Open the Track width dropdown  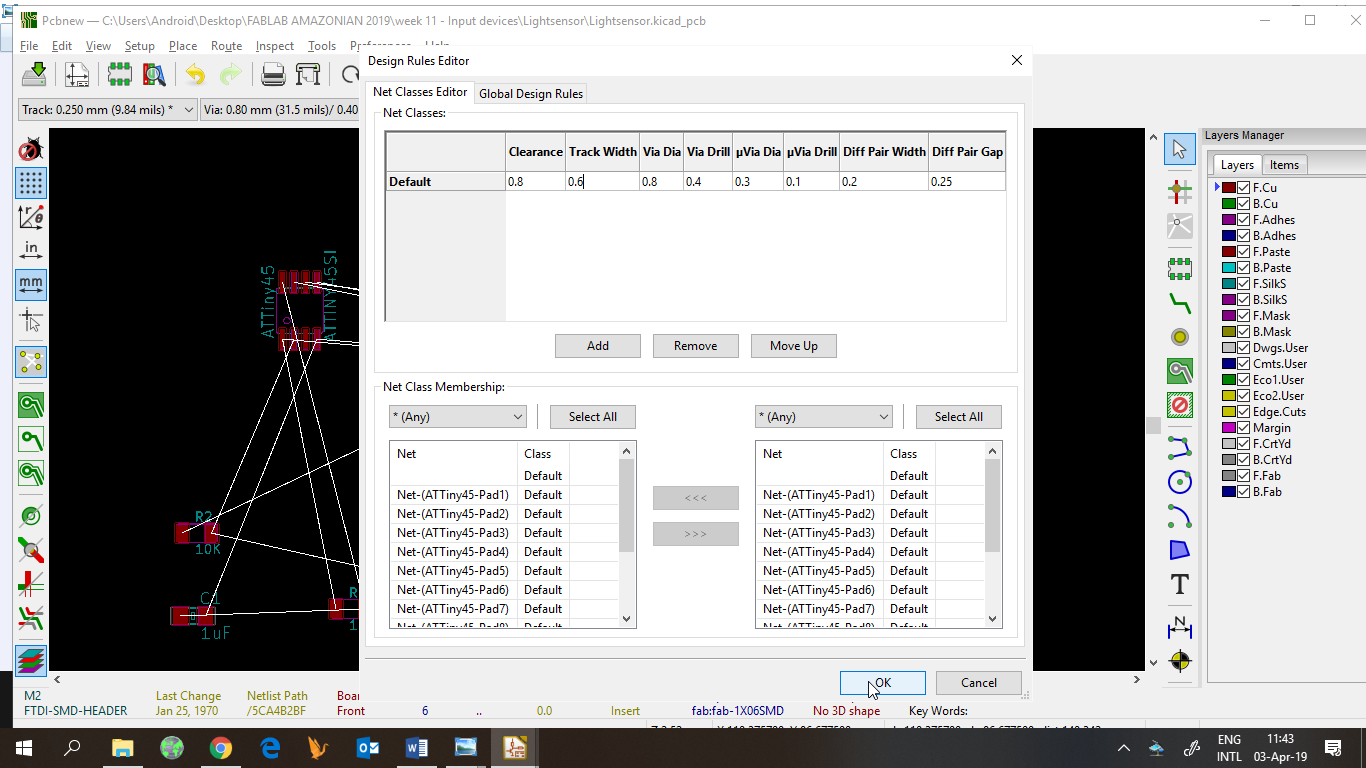click(x=108, y=110)
